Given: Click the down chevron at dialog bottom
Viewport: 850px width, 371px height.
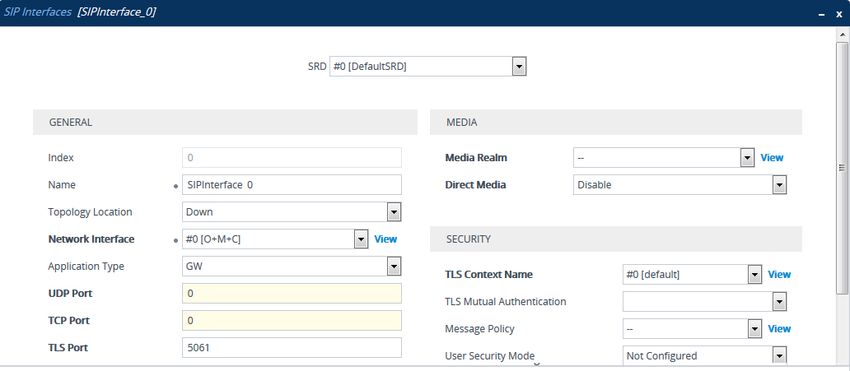Looking at the screenshot, I should [537, 365].
